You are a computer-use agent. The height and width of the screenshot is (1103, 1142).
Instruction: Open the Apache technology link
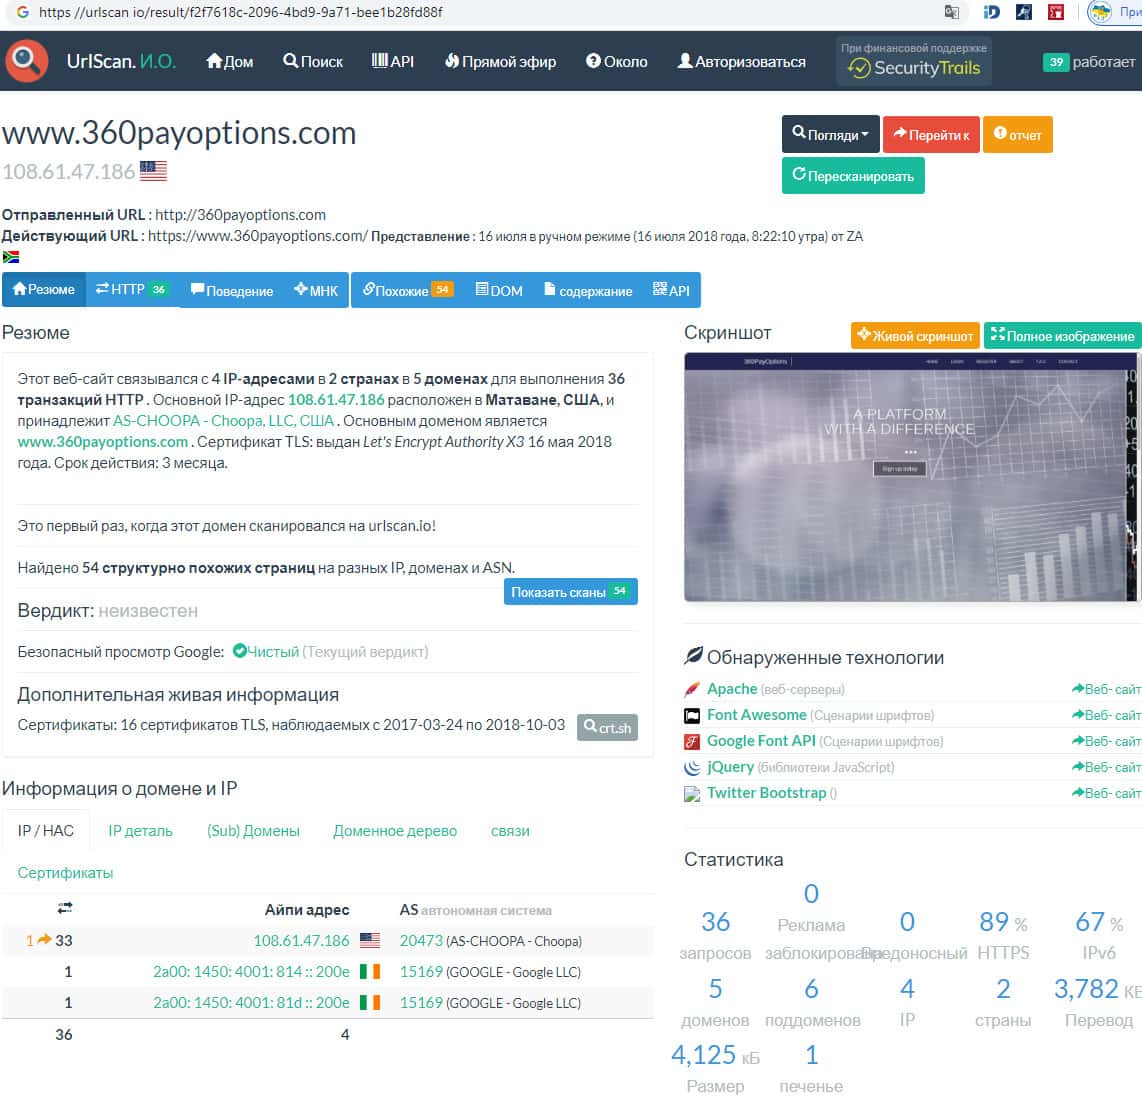tap(731, 688)
